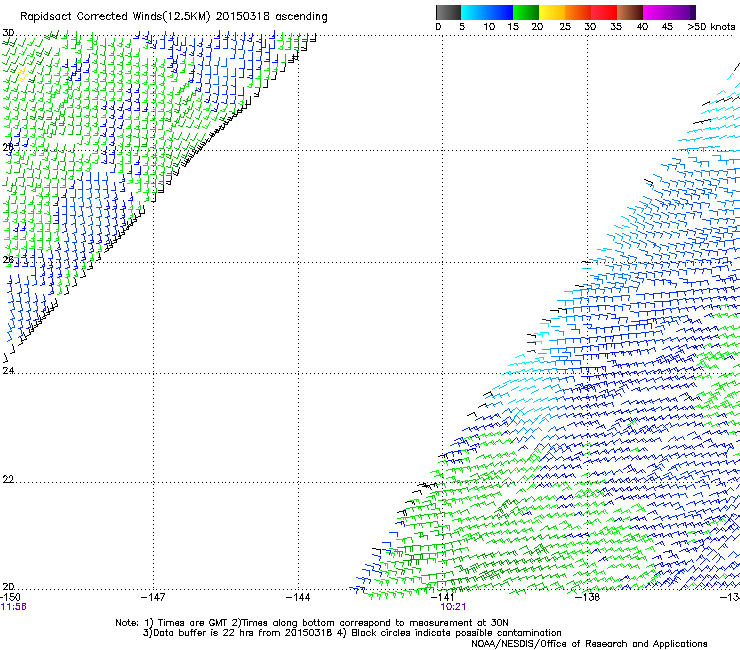Click the yellow 20-25 knots legend color
740x650 pixels.
click(552, 12)
